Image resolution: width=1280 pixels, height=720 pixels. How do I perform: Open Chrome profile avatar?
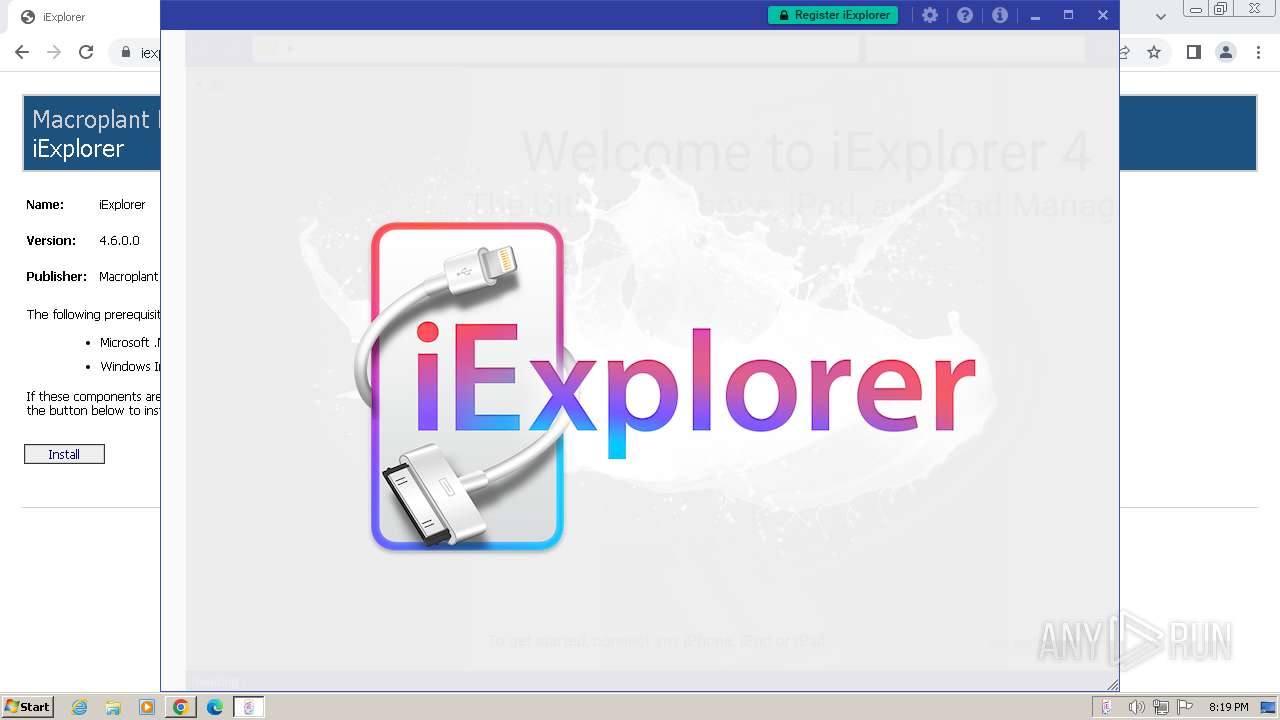pyautogui.click(x=1225, y=52)
